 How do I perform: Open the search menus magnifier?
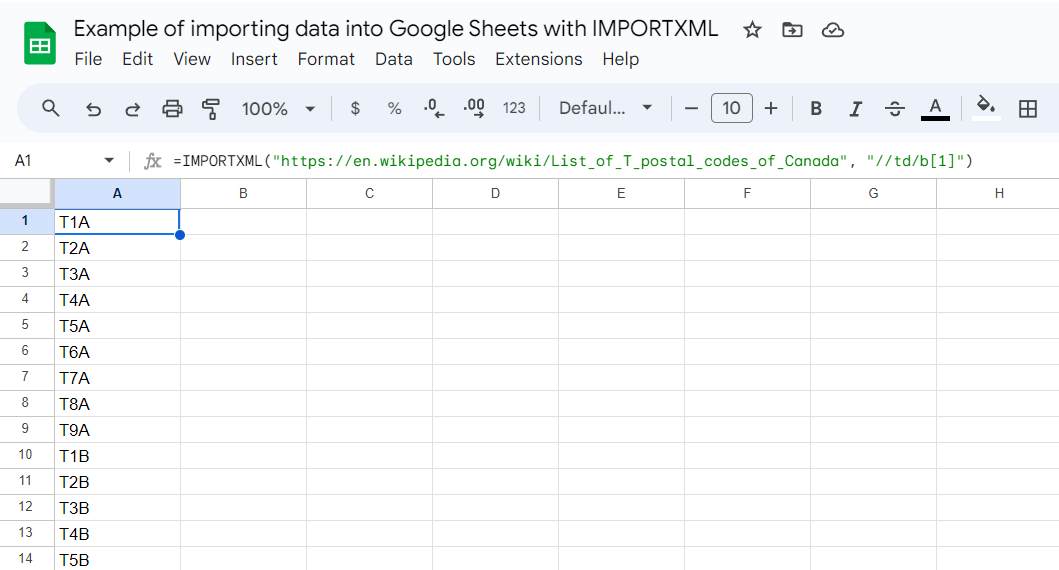(x=51, y=108)
